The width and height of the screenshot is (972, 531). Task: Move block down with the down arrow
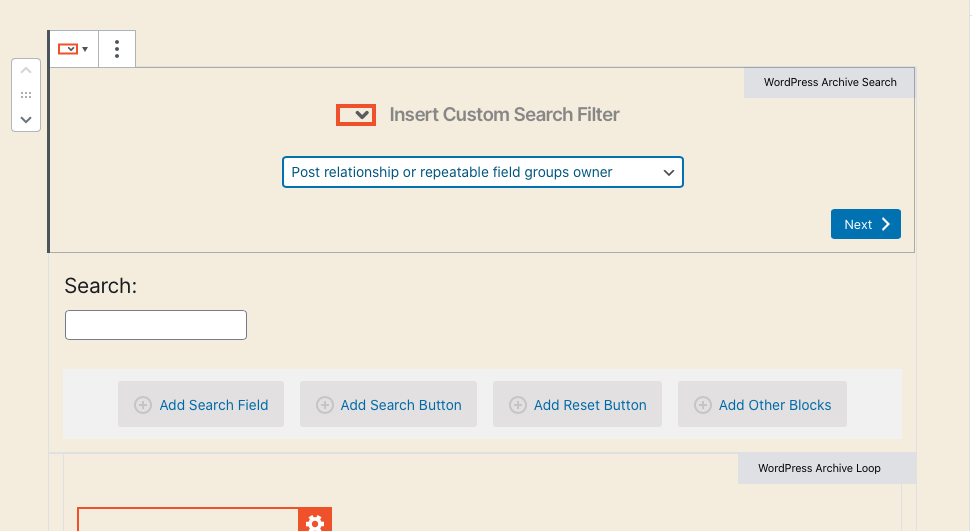pyautogui.click(x=26, y=120)
